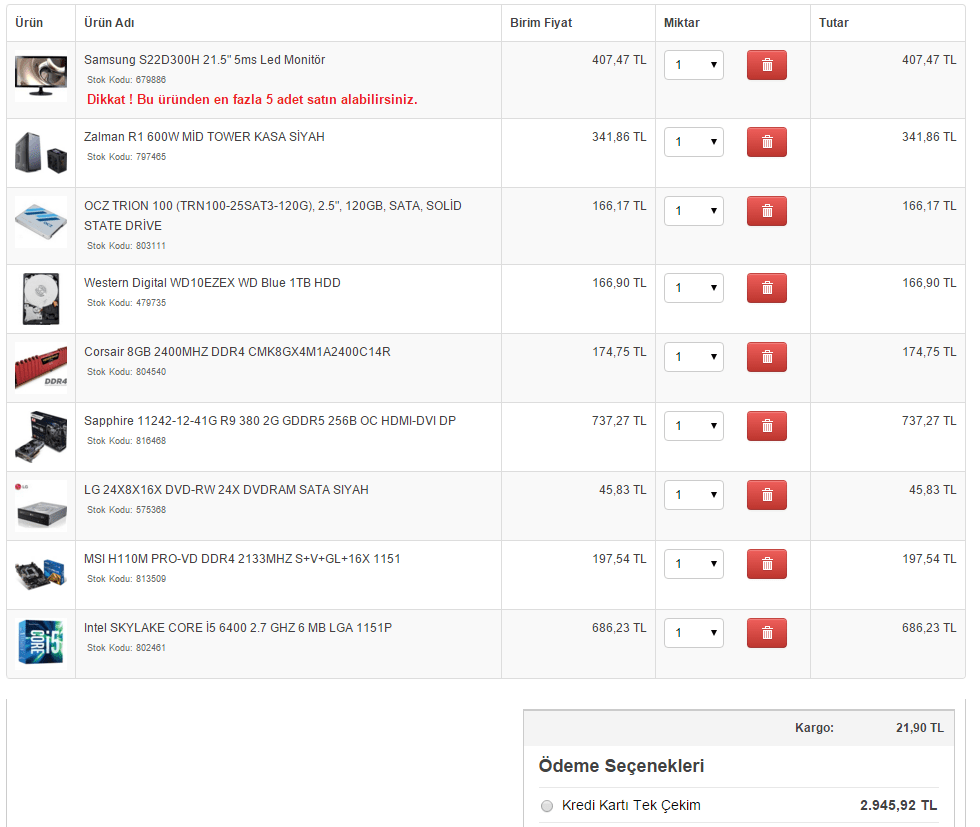Image resolution: width=980 pixels, height=827 pixels.
Task: Remove MSI H110M PRO-VD motherboard
Action: point(767,564)
